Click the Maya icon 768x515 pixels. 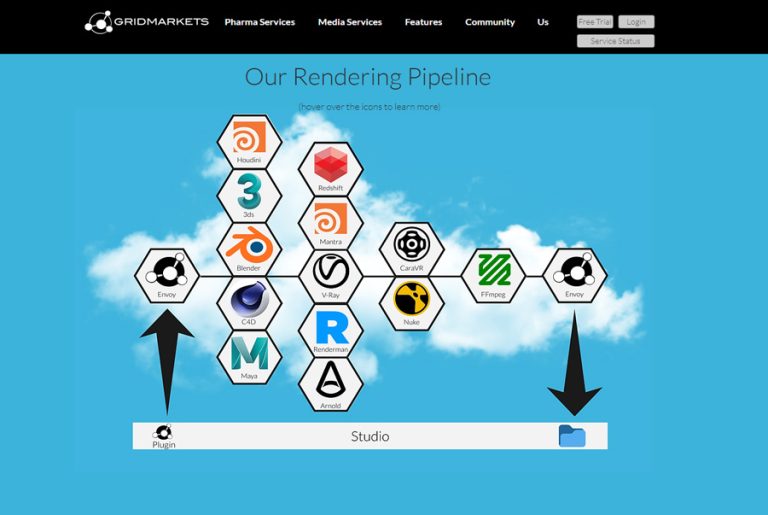(249, 356)
